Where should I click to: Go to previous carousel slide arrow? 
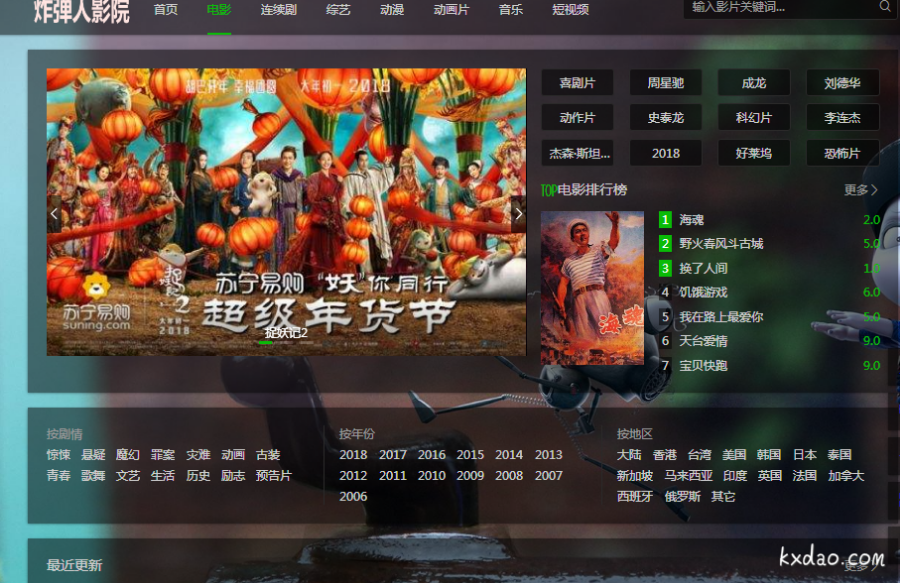click(54, 214)
